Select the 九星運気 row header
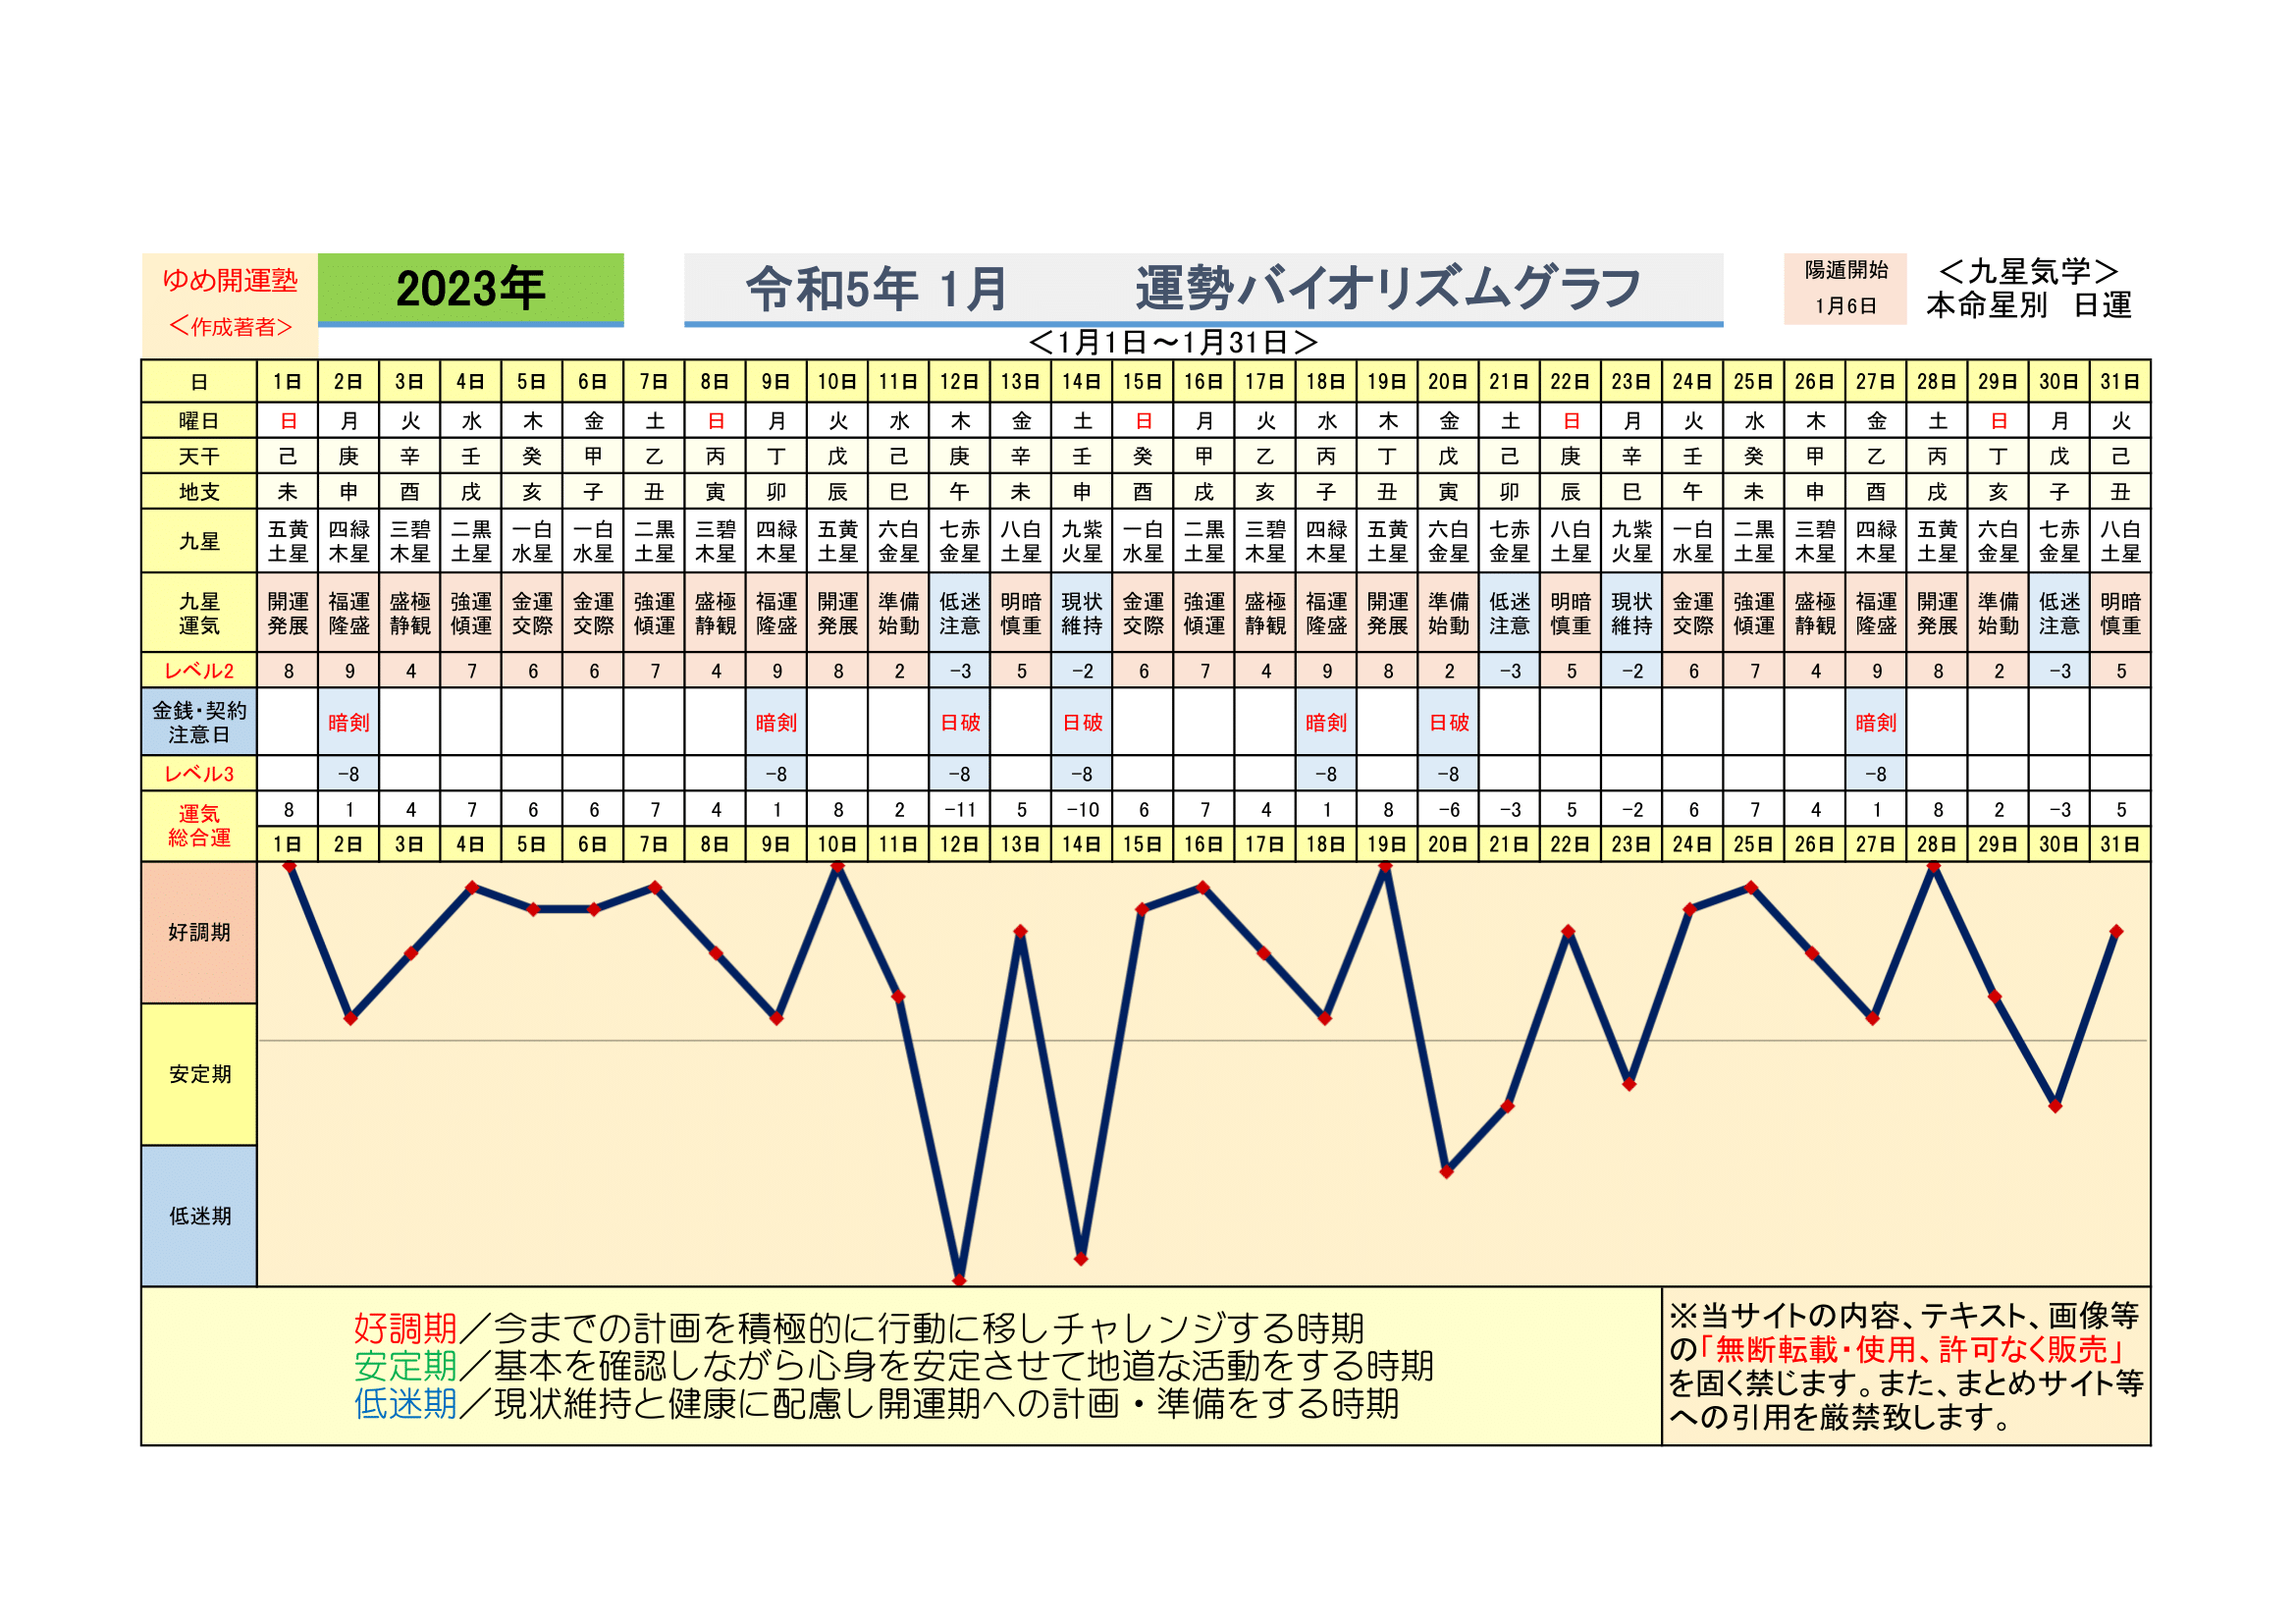 [199, 613]
